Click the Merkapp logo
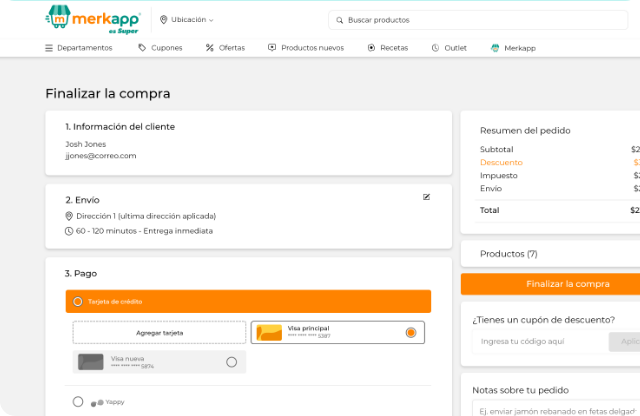This screenshot has width=640, height=416. click(93, 20)
